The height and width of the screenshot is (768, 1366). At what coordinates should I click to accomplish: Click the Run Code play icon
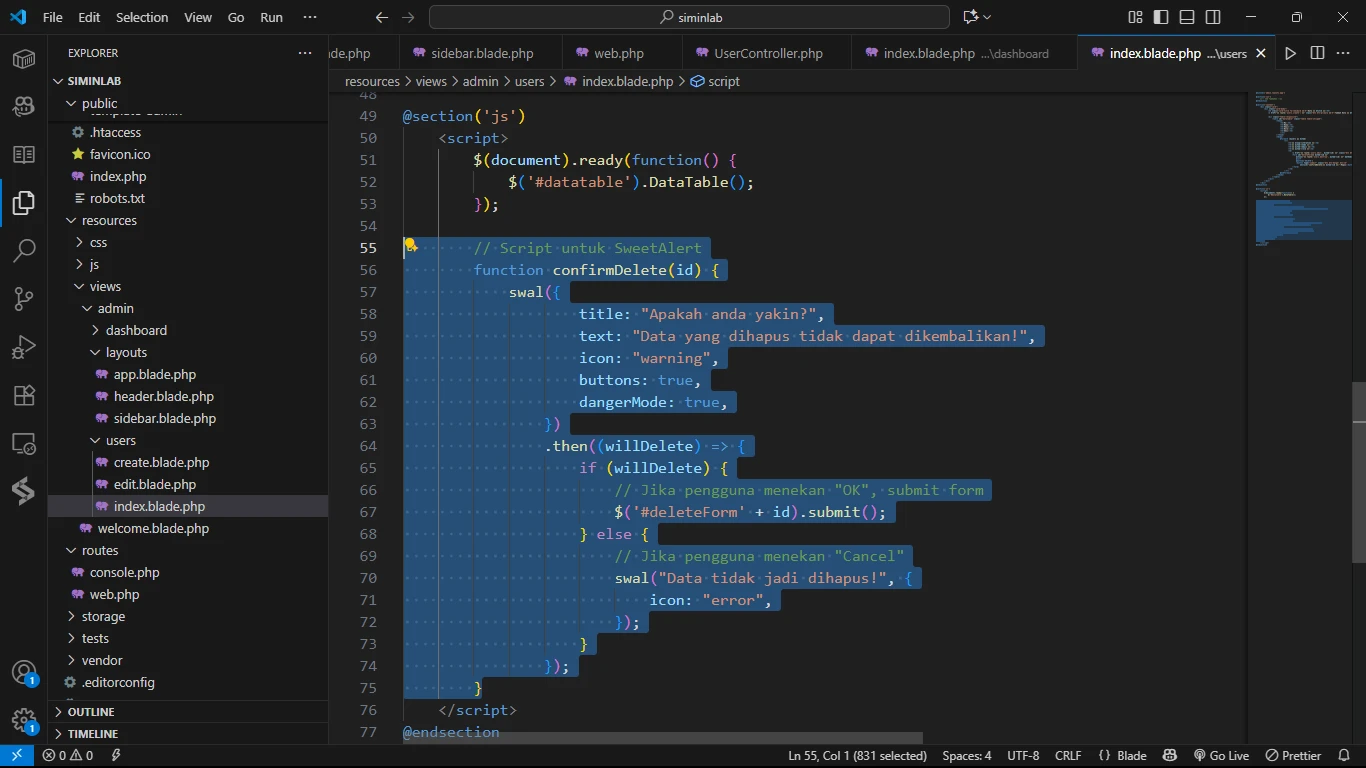click(x=1290, y=53)
